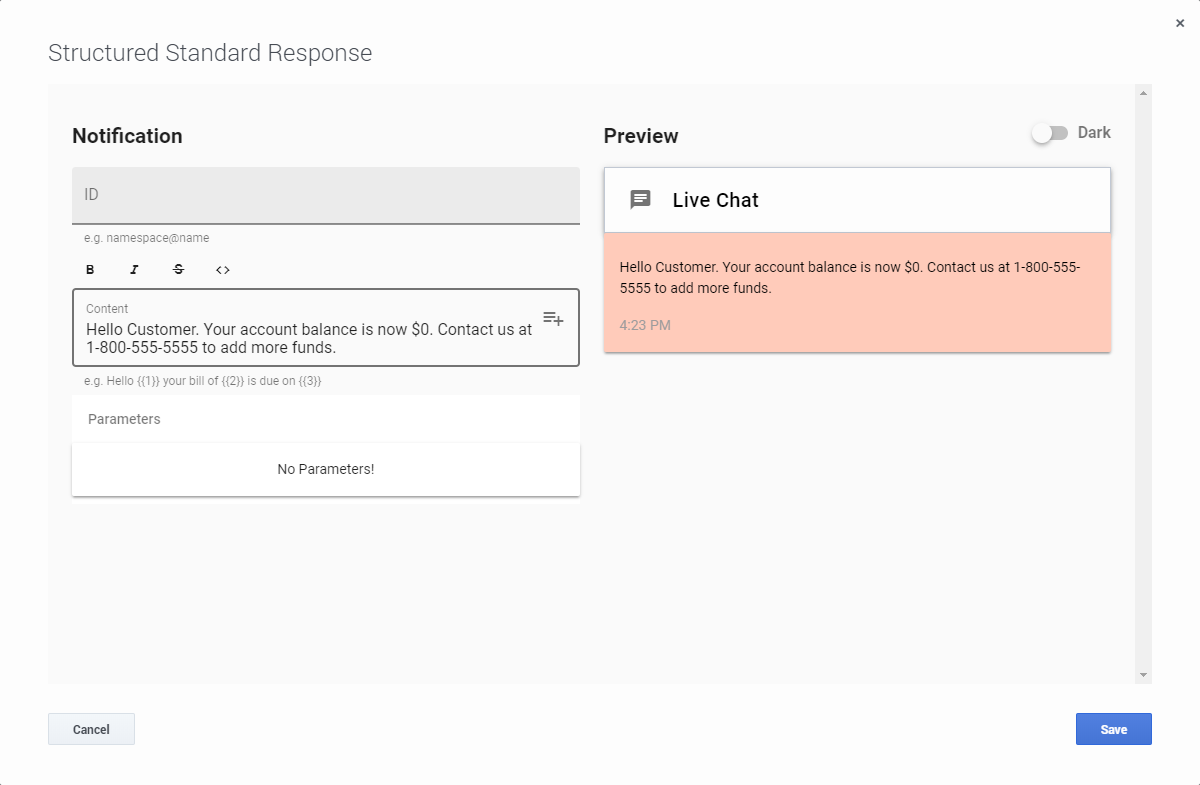Insert code formatting with angle brackets icon
Image resolution: width=1200 pixels, height=785 pixels.
223,270
